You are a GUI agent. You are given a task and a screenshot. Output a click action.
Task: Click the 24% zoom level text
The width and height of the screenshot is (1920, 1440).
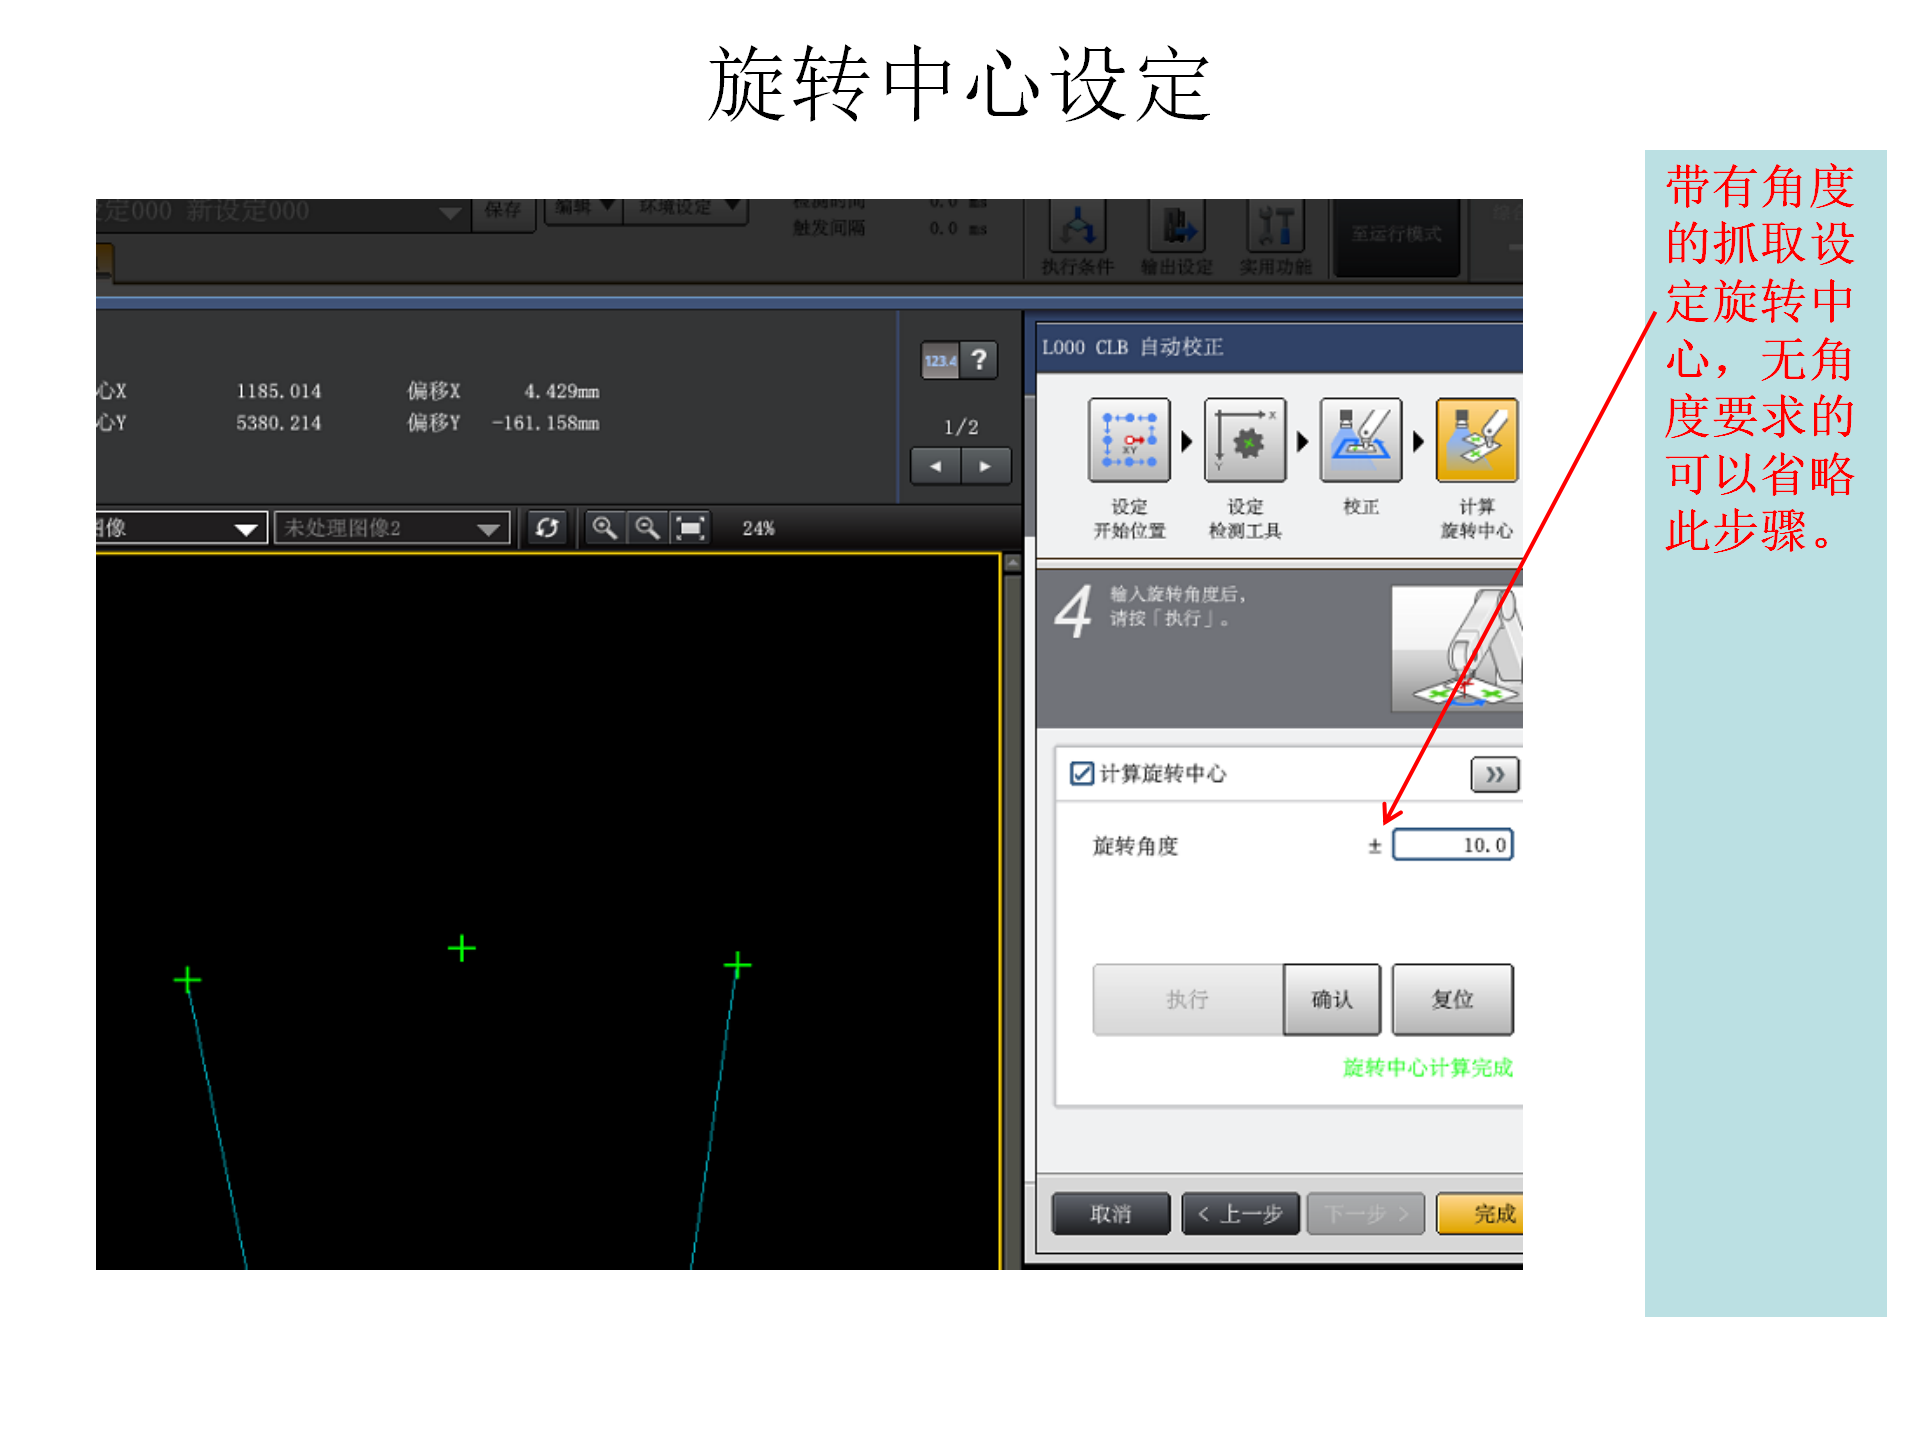click(x=759, y=528)
